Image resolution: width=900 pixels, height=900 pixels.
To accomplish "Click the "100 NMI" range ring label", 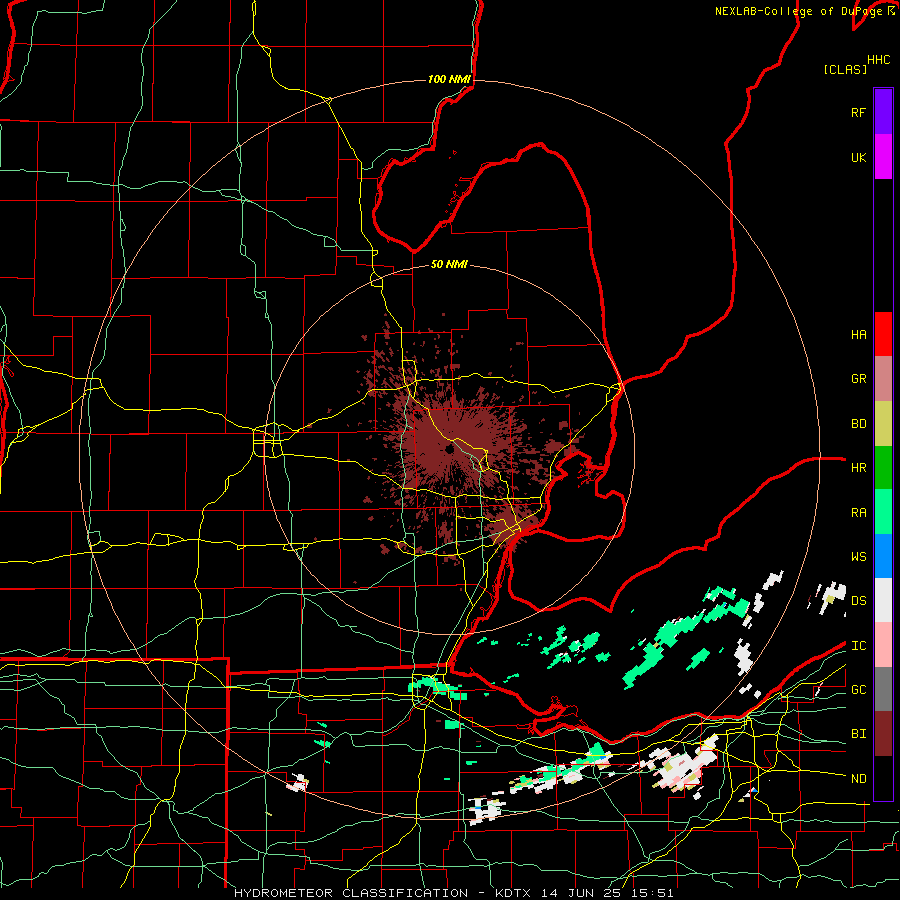I will click(449, 79).
